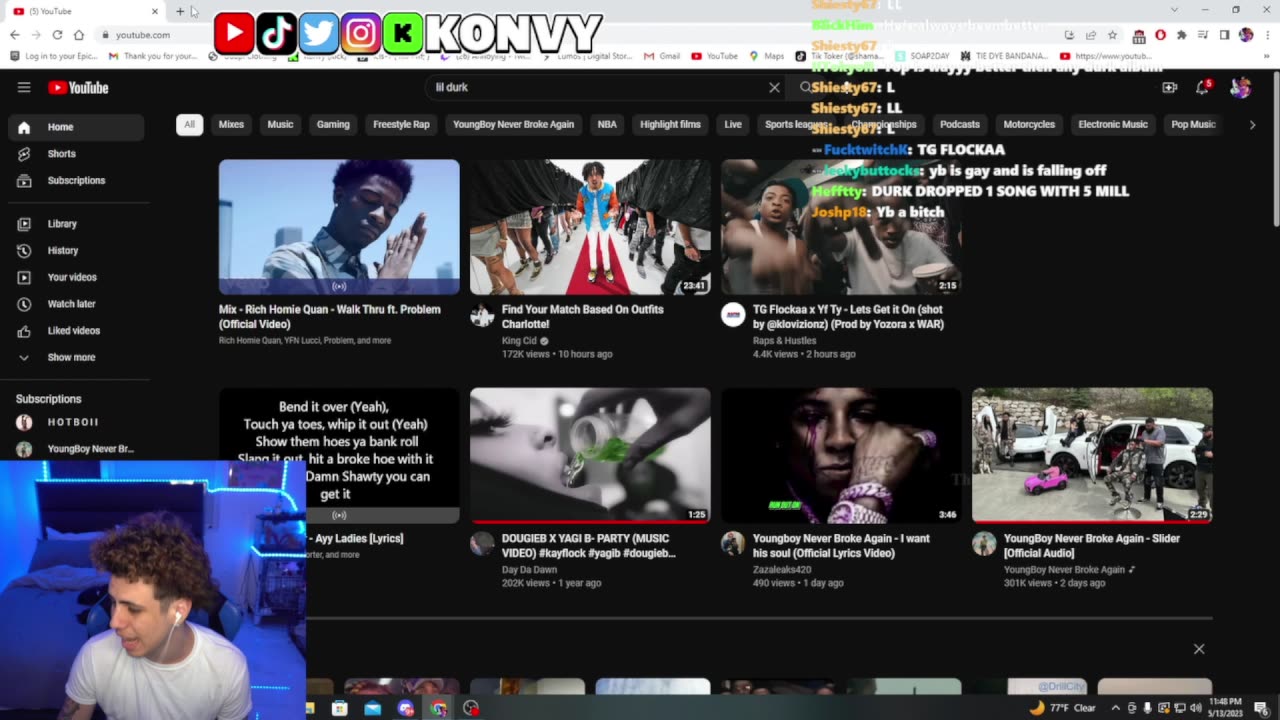Select the Motorcycles filter chip
1280x720 pixels.
(1029, 124)
